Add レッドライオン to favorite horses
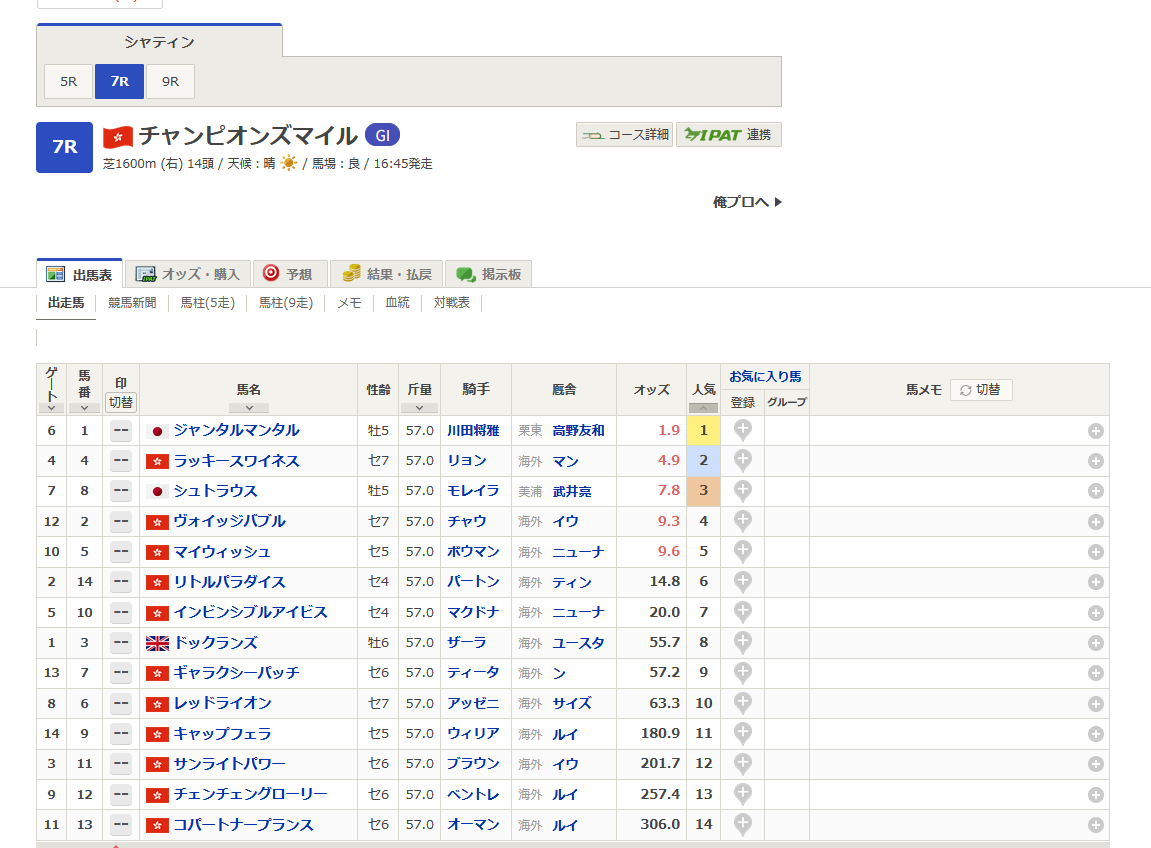 tap(742, 703)
